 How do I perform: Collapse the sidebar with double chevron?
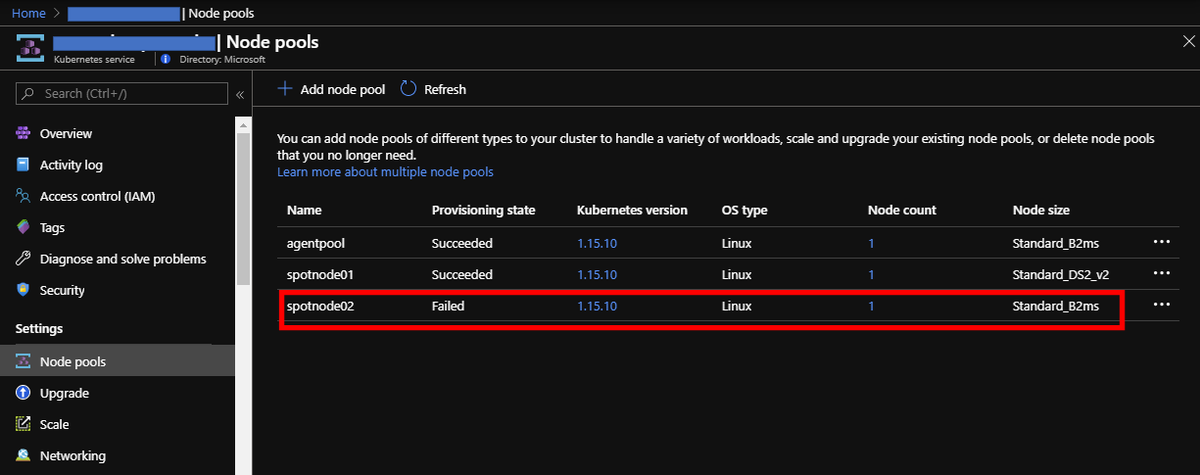[x=240, y=94]
